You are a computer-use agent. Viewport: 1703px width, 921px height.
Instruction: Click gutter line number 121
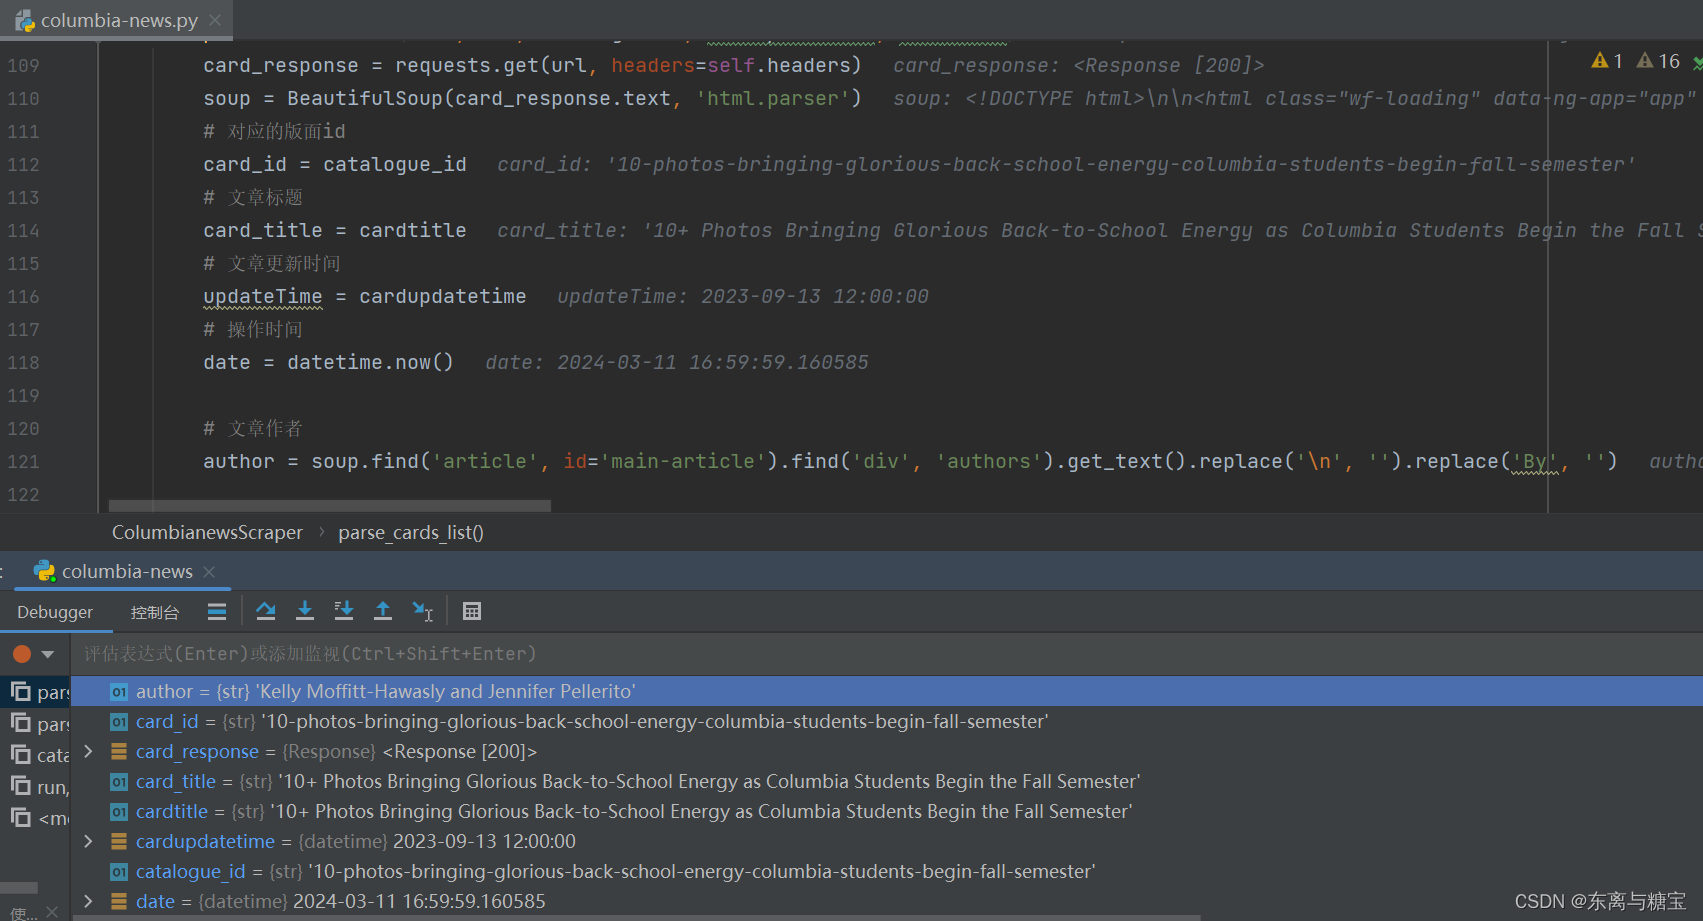click(x=23, y=462)
